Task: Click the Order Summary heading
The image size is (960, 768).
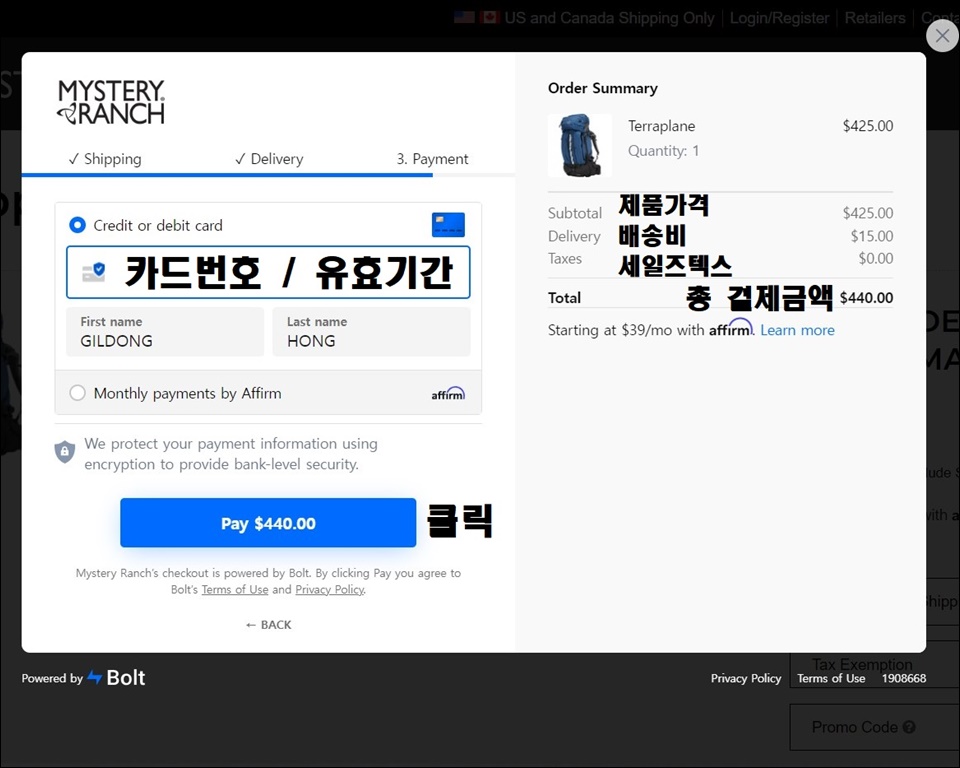Action: tap(602, 88)
